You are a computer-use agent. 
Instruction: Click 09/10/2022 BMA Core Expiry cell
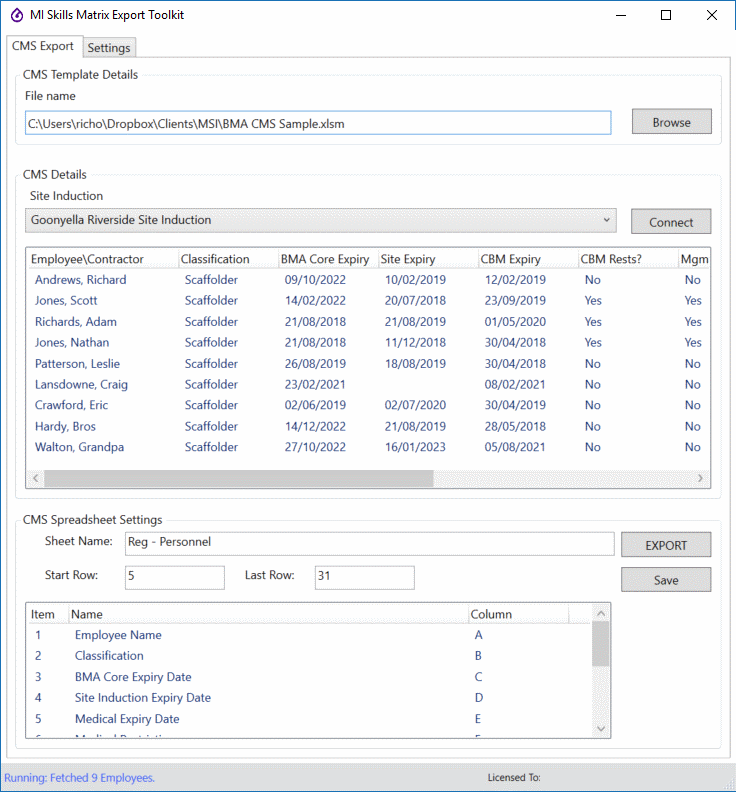[315, 280]
